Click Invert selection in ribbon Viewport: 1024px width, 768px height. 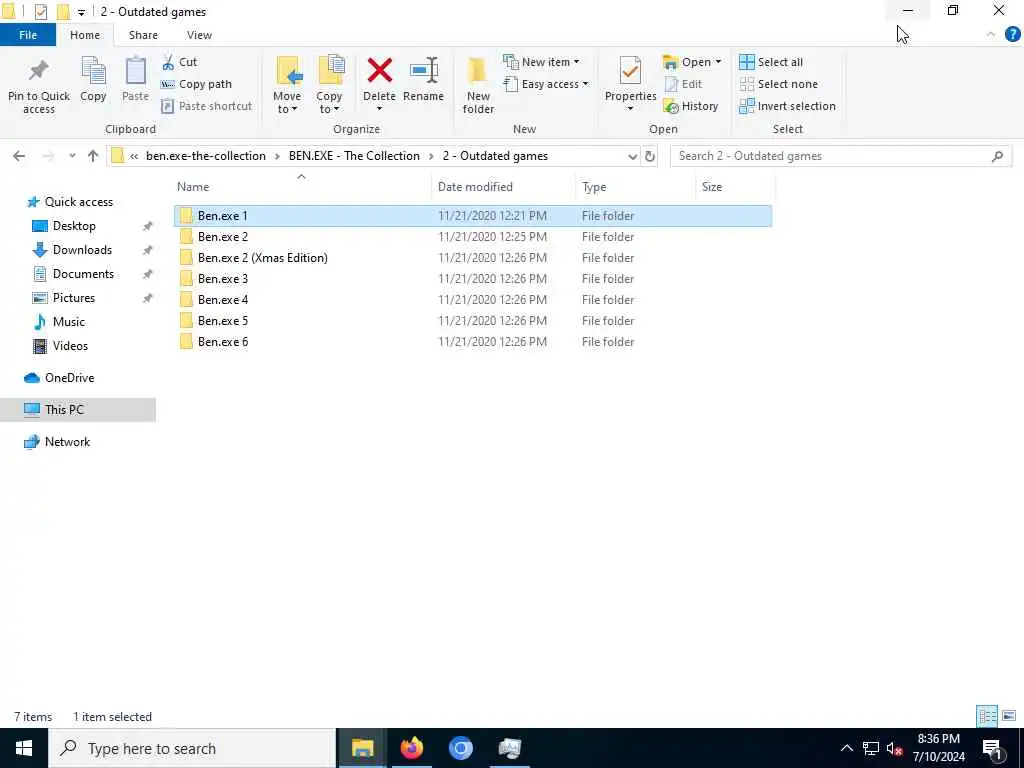pos(788,106)
